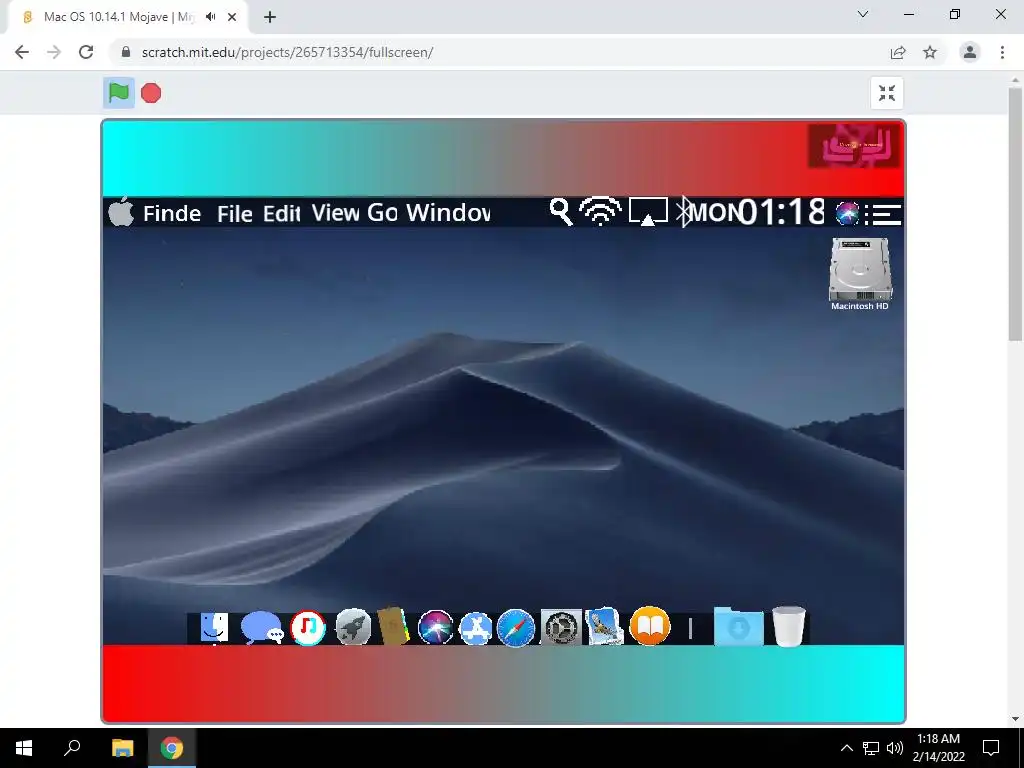Open Siri from the dock
Image resolution: width=1024 pixels, height=768 pixels.
click(436, 628)
